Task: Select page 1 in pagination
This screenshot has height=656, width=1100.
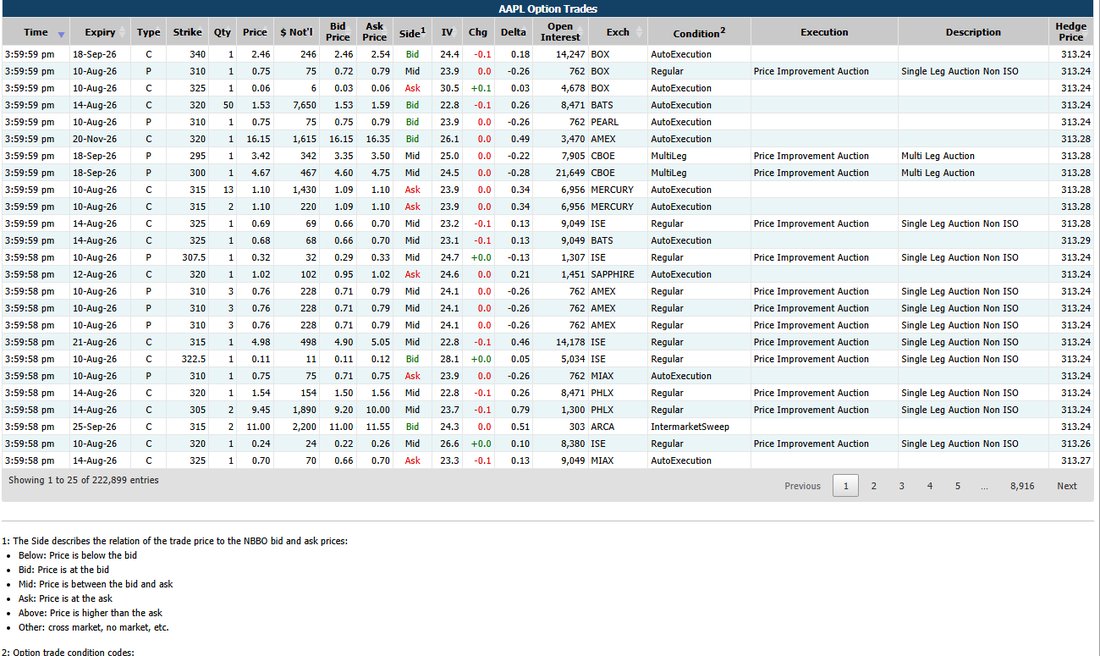Action: pos(845,486)
